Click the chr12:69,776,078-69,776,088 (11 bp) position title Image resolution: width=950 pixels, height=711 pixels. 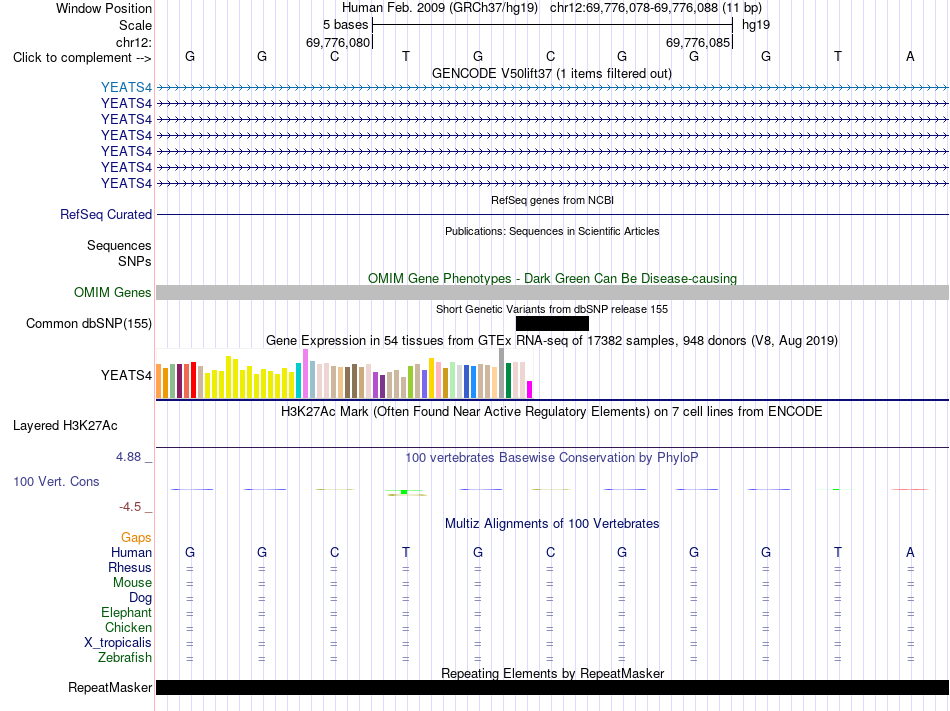(x=656, y=8)
